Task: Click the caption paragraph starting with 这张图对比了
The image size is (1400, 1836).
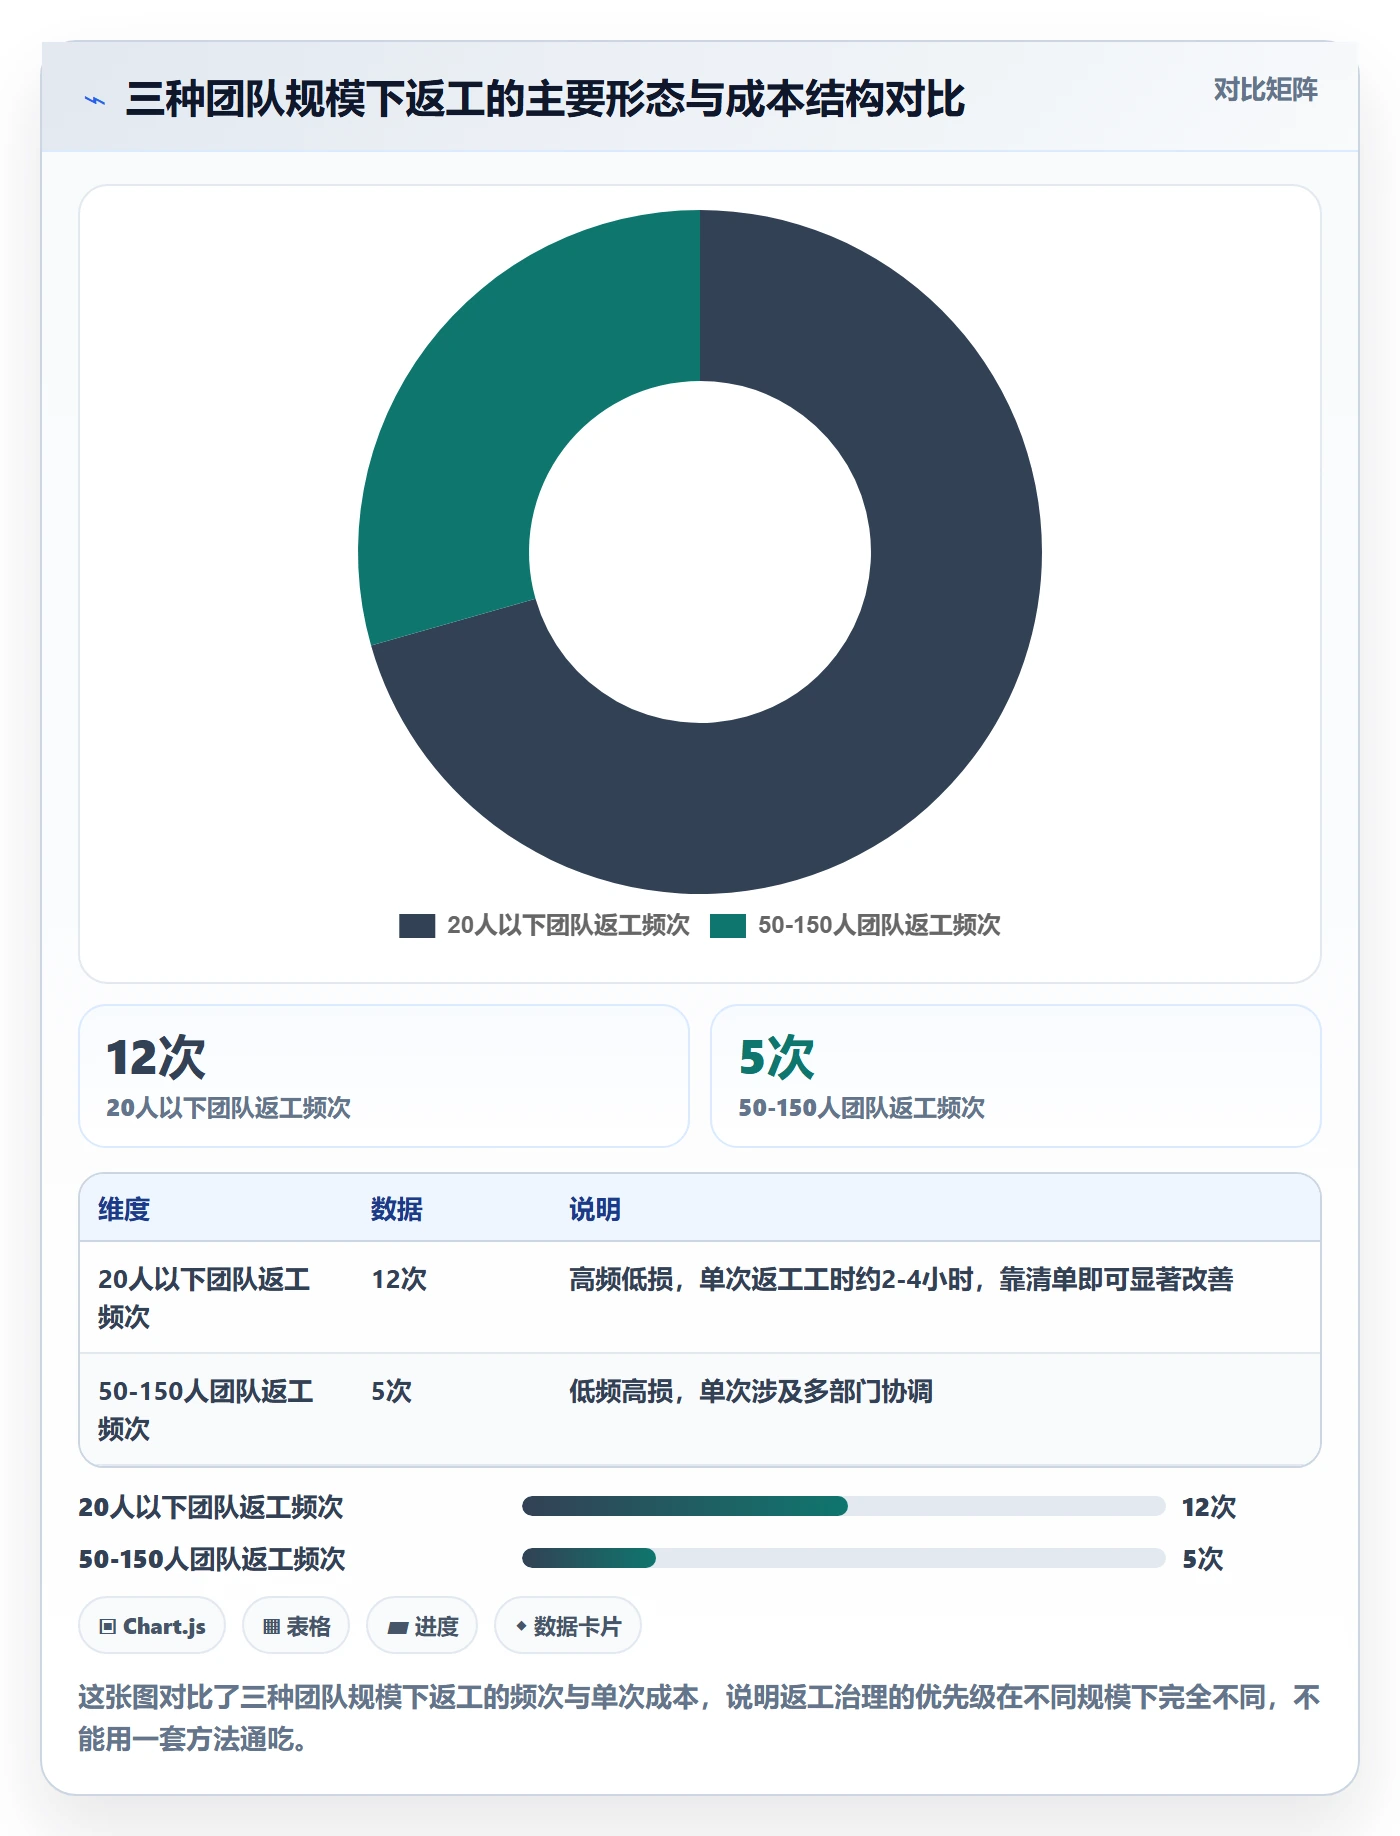Action: 699,1718
